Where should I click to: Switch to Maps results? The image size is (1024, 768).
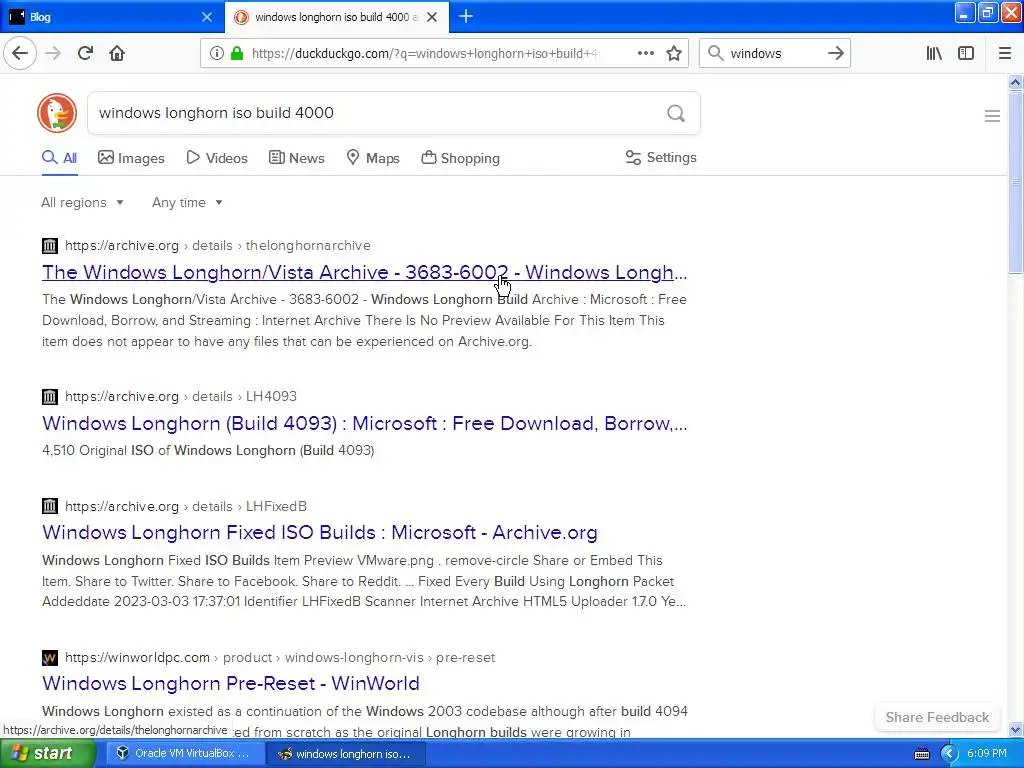[373, 158]
